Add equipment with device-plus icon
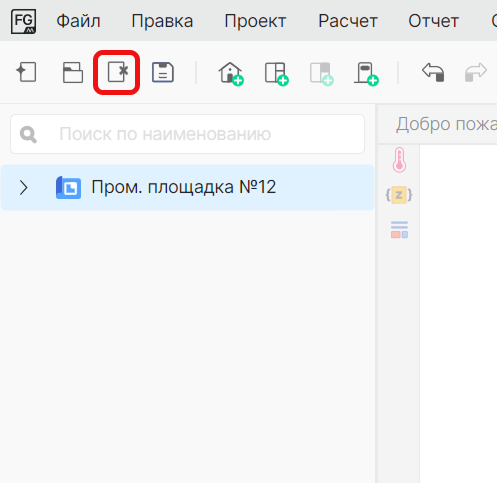The width and height of the screenshot is (497, 483). click(366, 74)
